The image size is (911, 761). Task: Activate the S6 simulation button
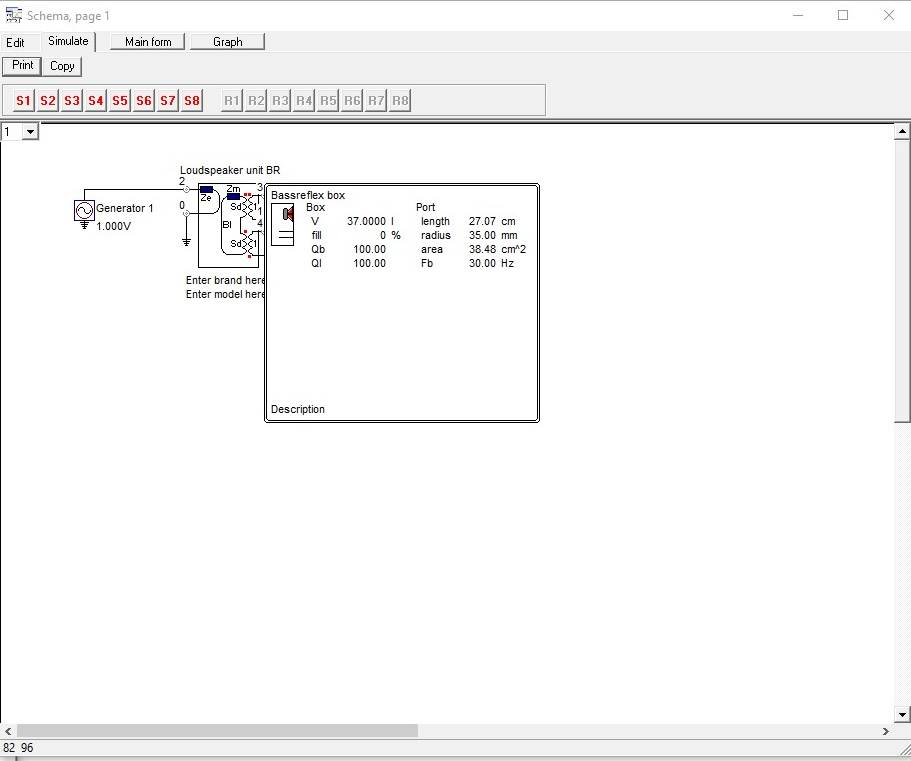click(x=144, y=101)
